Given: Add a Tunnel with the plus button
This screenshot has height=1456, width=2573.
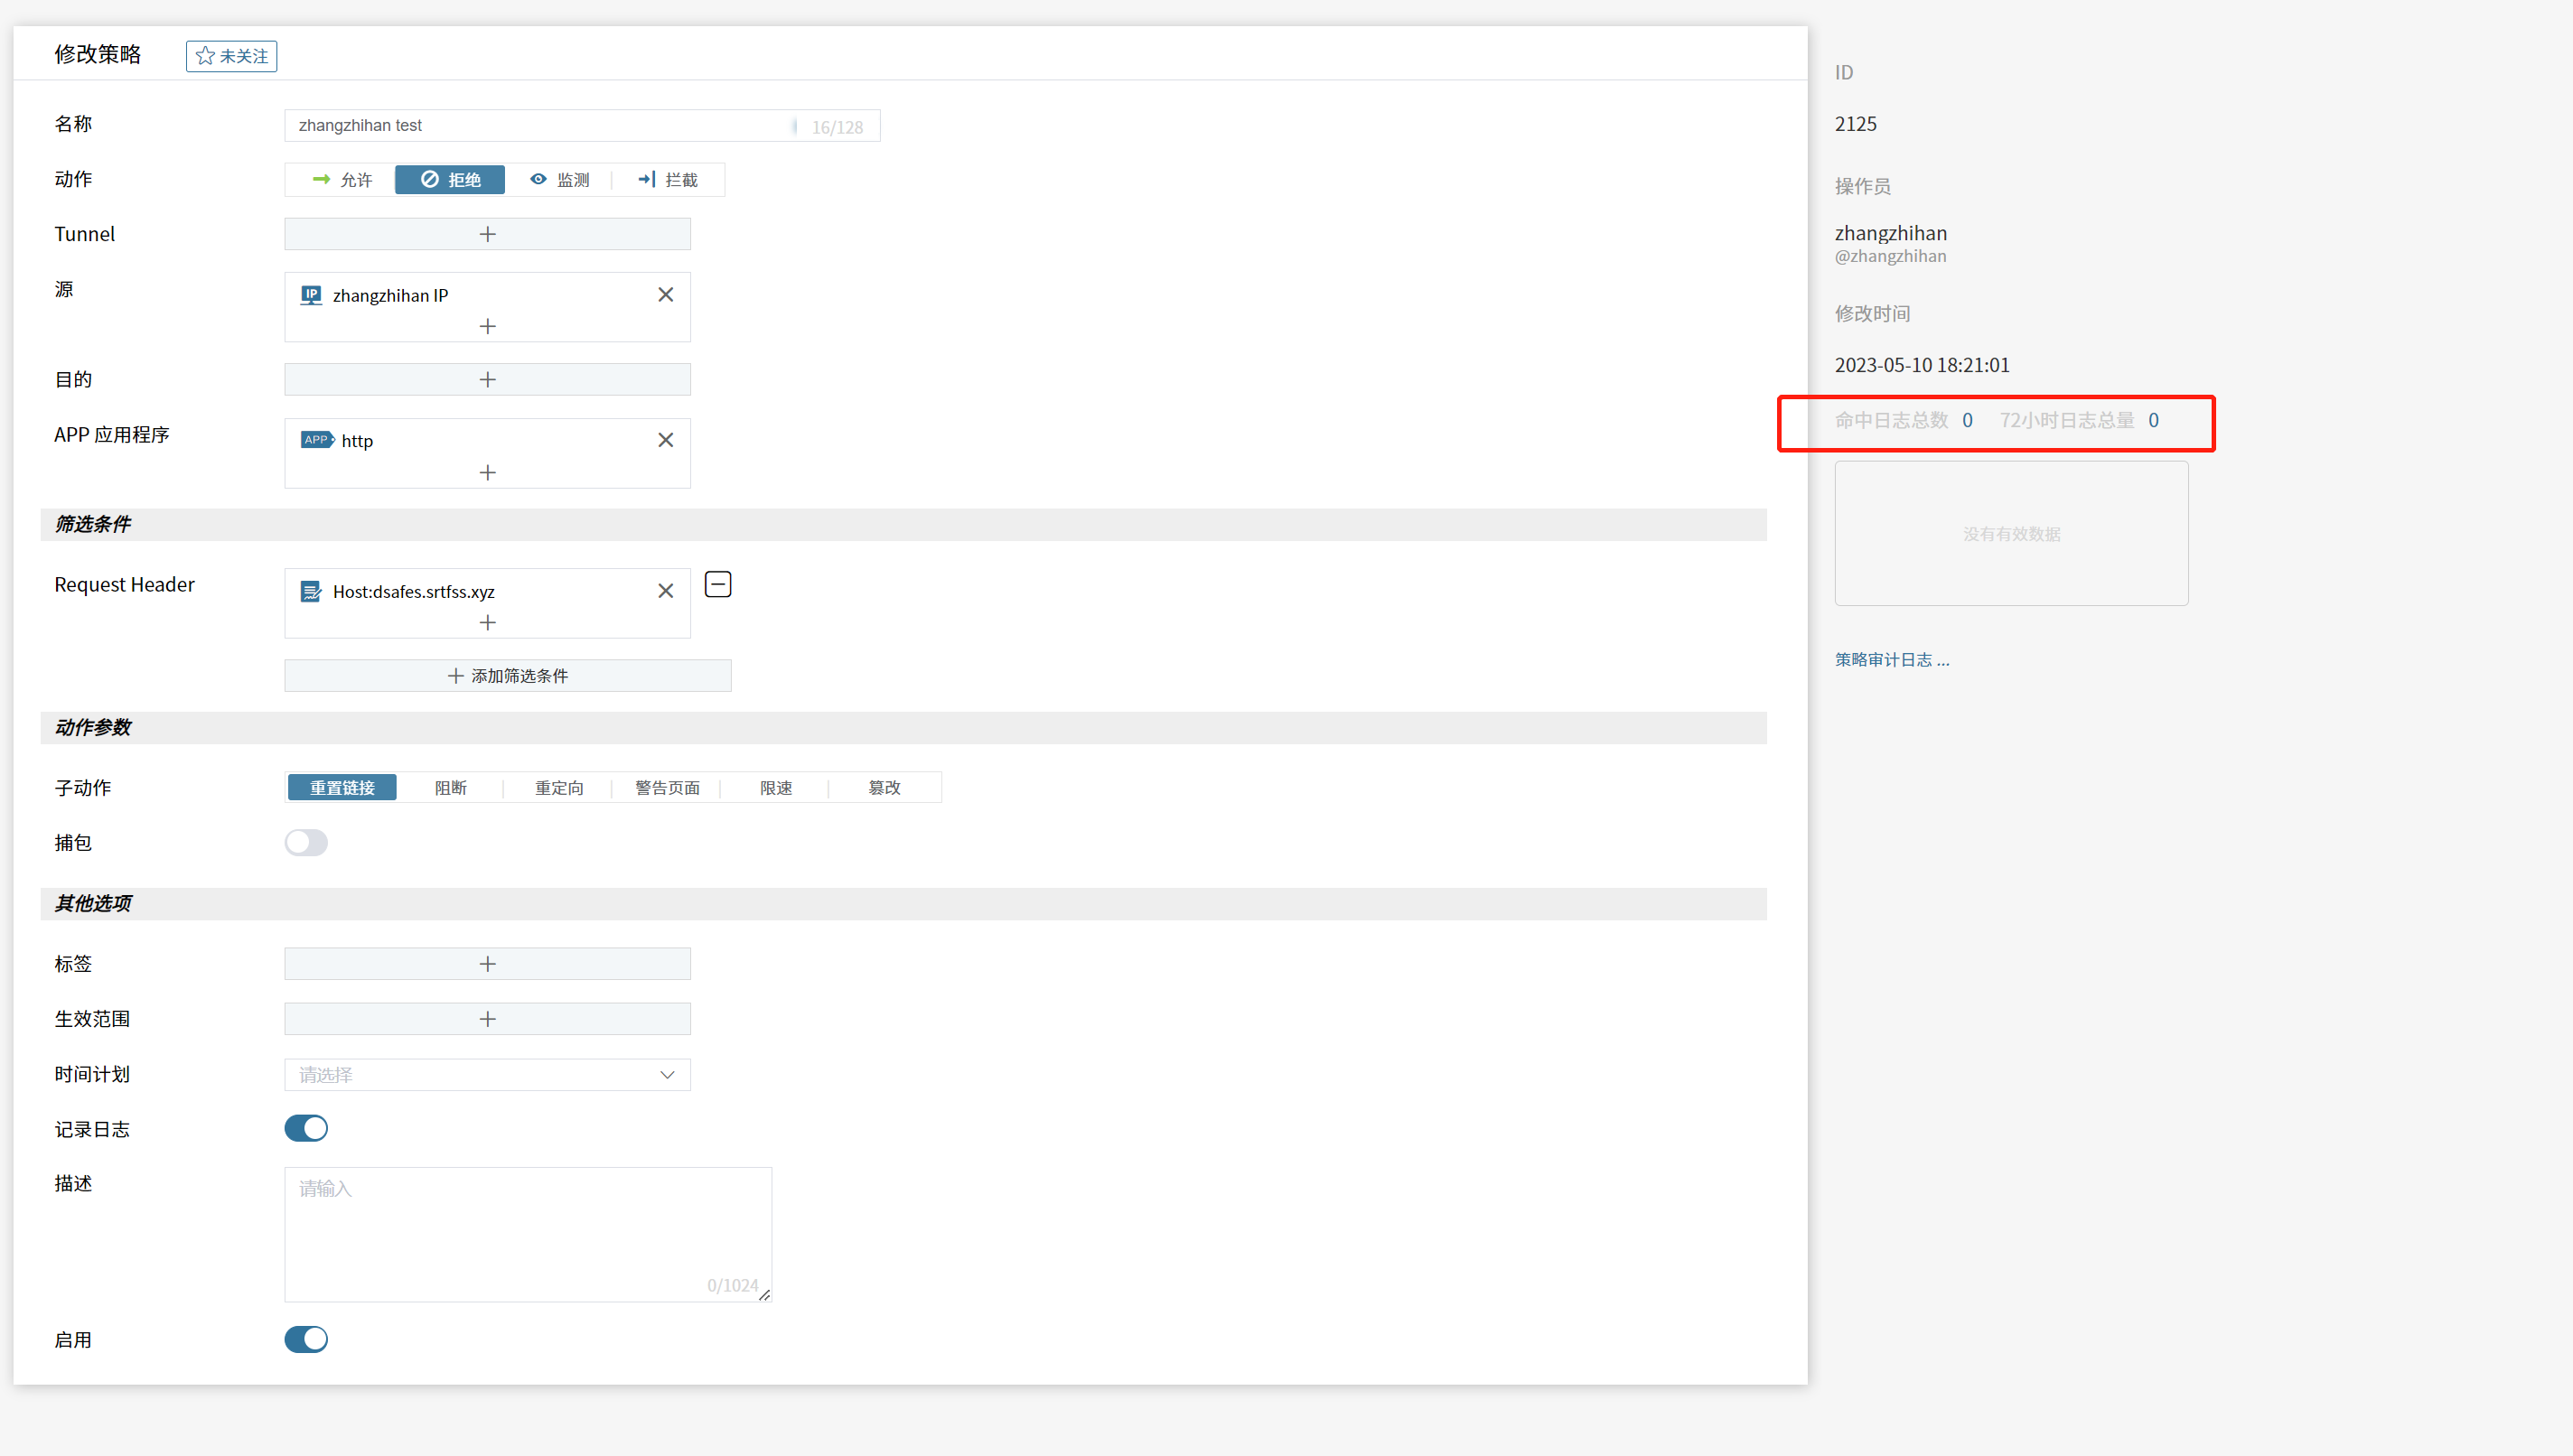Looking at the screenshot, I should pyautogui.click(x=487, y=234).
